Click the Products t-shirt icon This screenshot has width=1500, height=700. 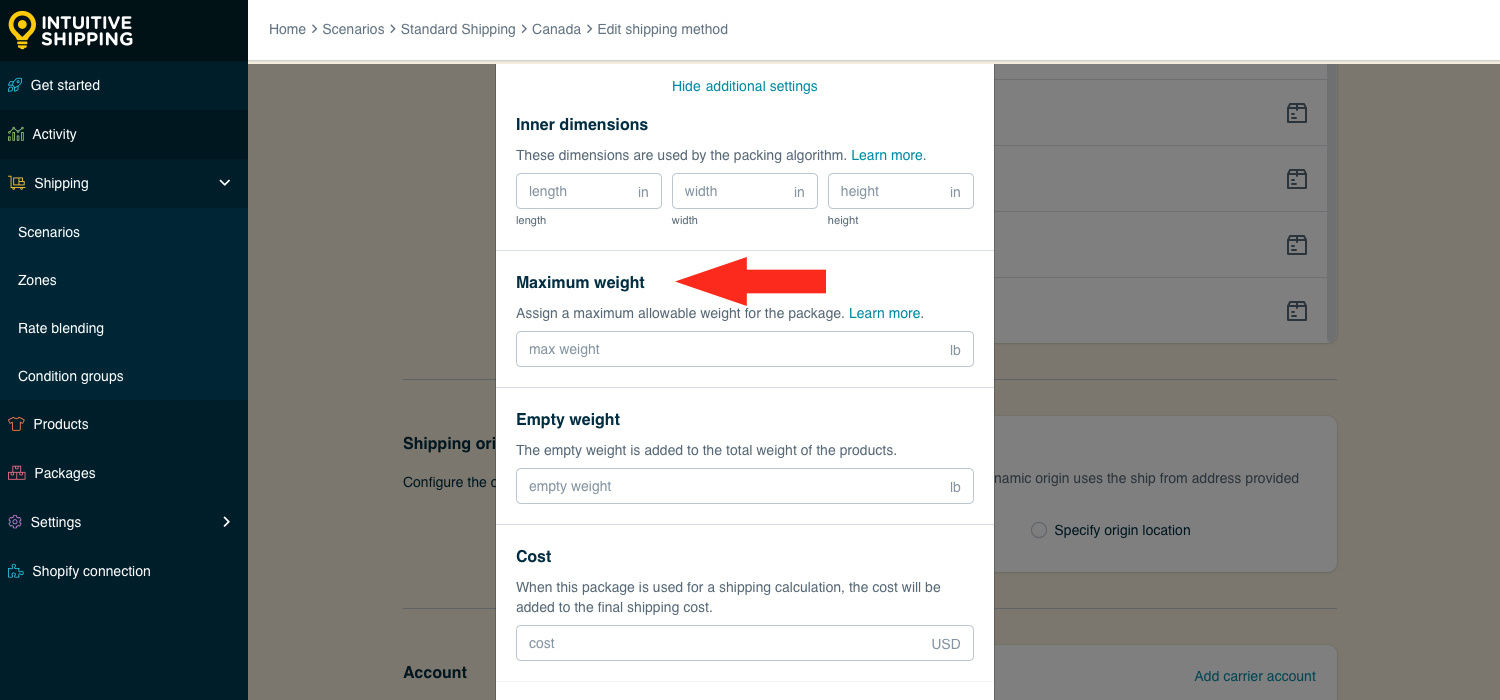coord(15,424)
